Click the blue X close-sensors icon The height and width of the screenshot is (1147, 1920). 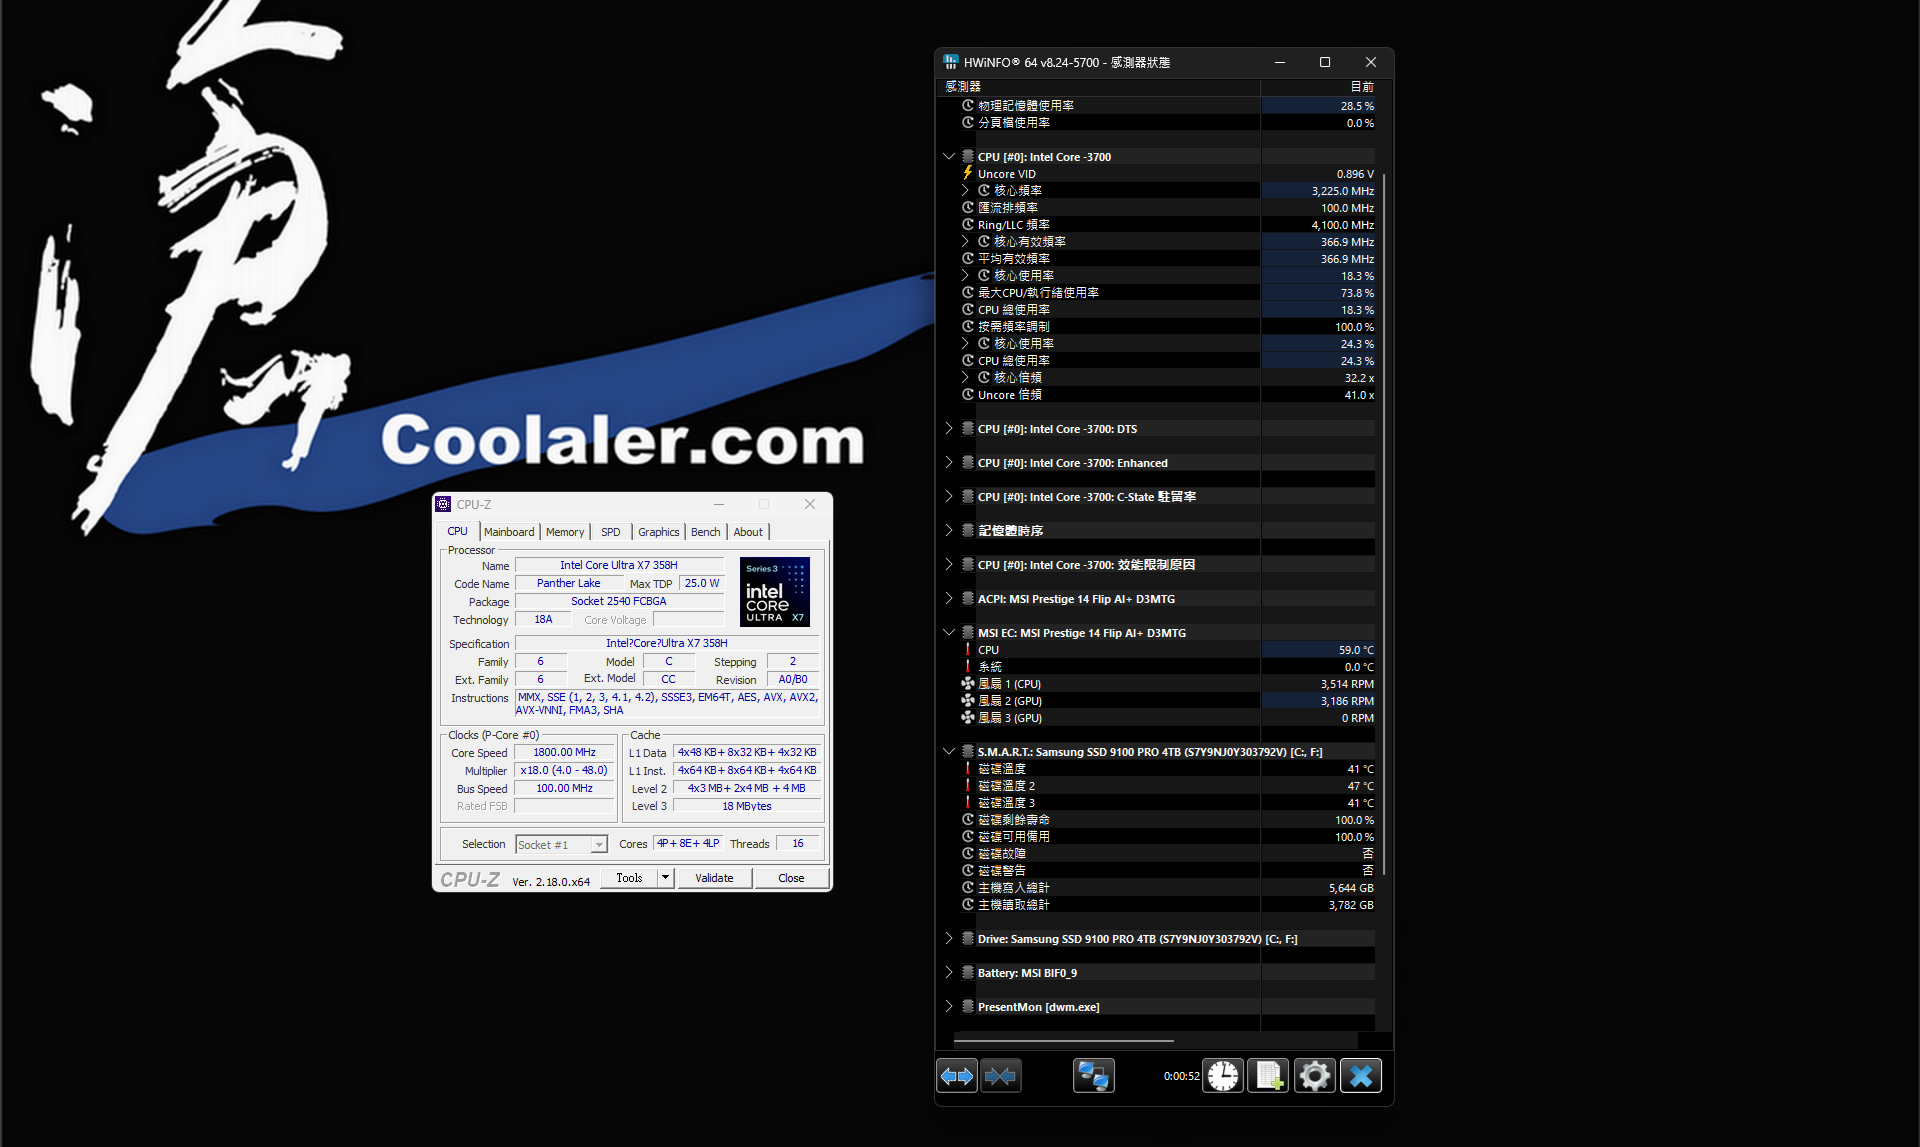[1360, 1076]
